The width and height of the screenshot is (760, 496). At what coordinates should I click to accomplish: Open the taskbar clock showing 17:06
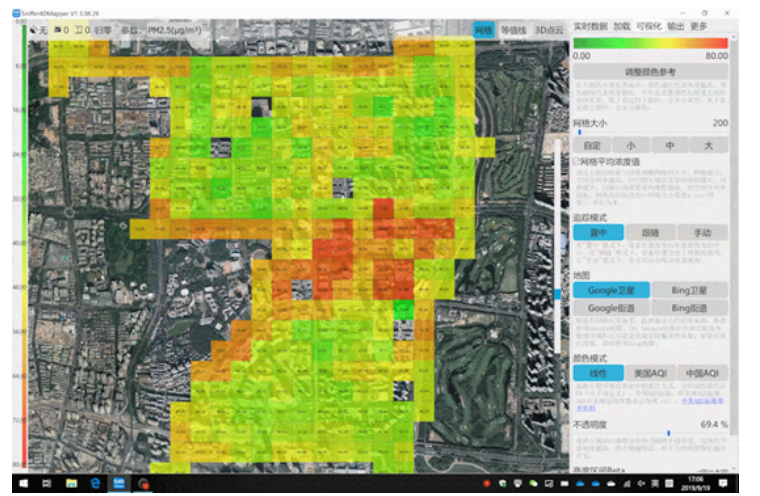696,483
